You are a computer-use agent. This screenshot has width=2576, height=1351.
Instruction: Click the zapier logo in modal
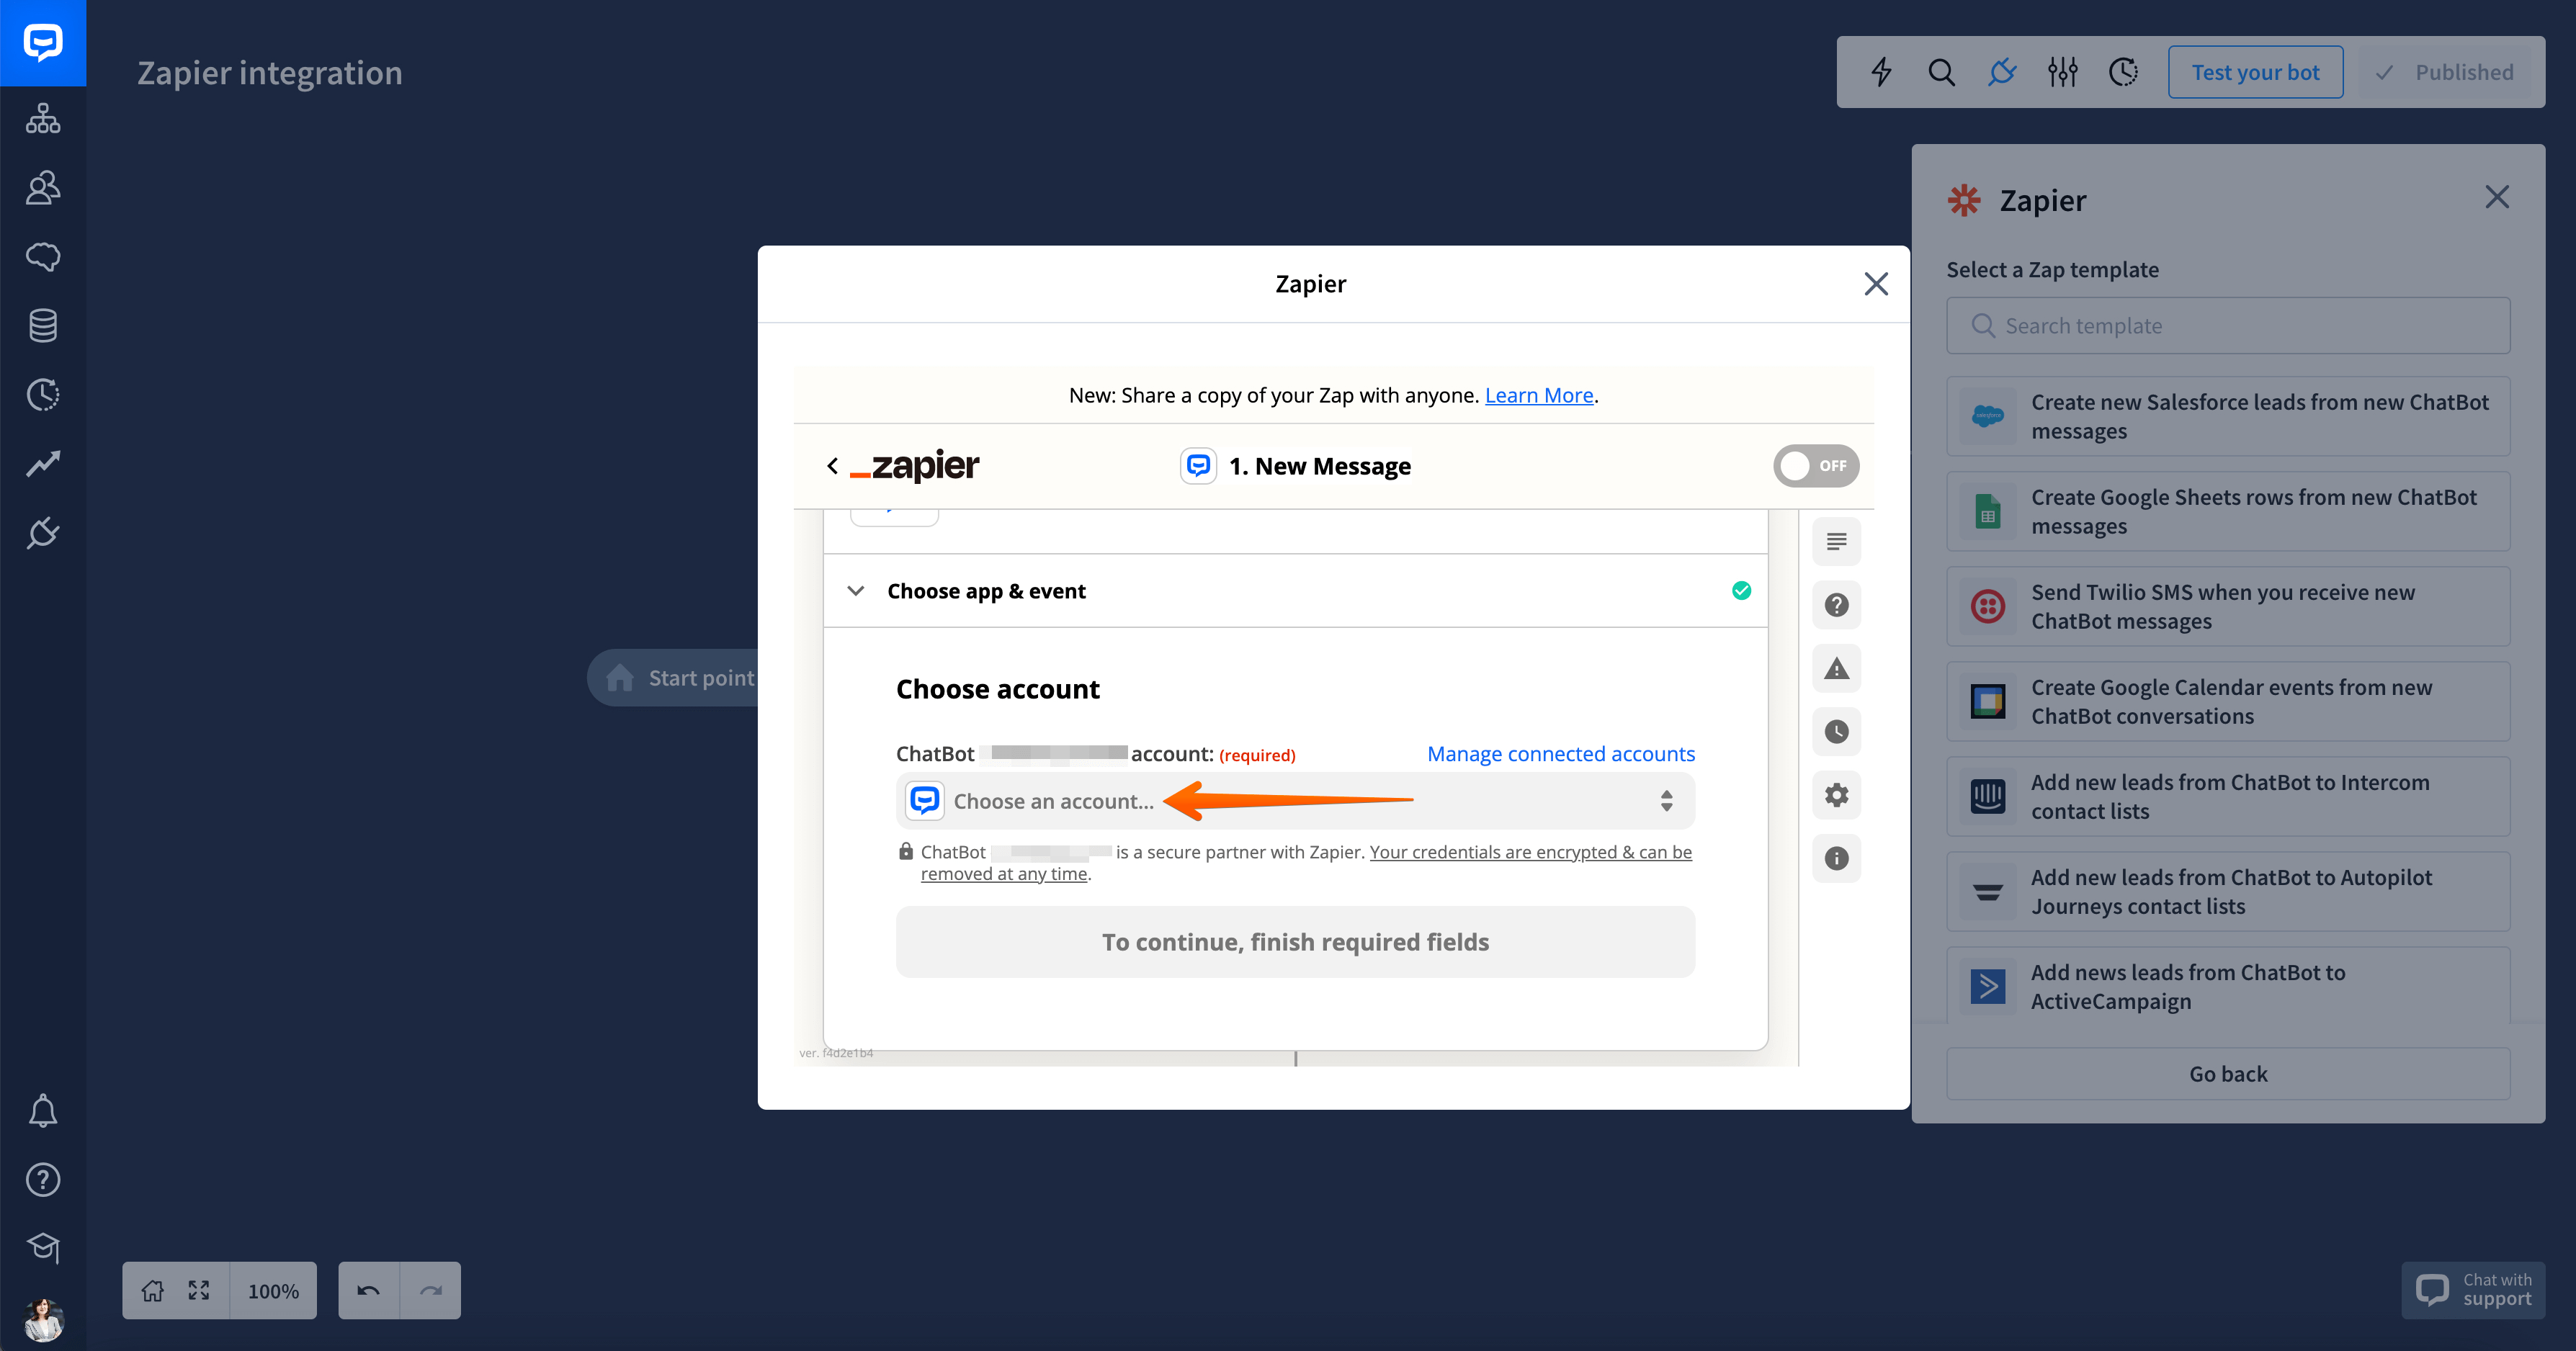[x=915, y=465]
